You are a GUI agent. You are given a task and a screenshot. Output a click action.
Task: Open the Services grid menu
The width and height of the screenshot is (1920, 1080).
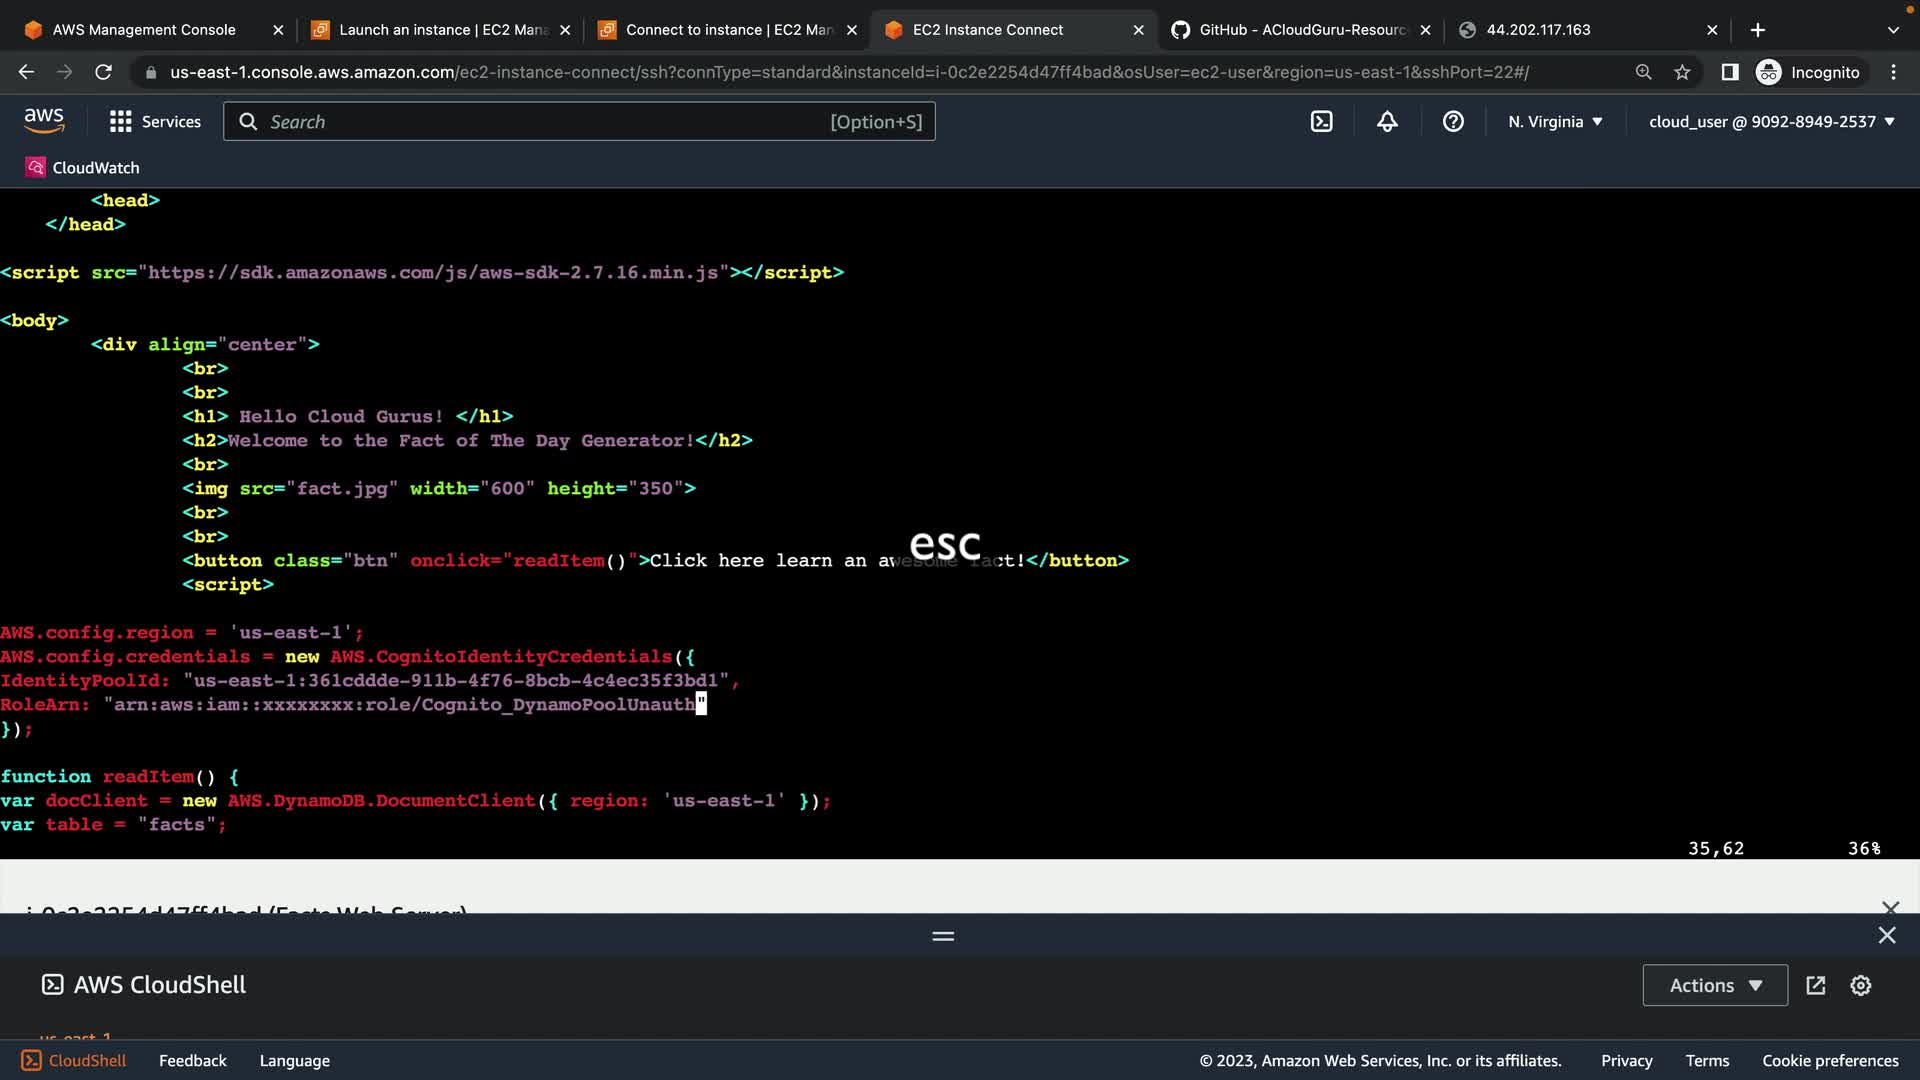pos(155,121)
